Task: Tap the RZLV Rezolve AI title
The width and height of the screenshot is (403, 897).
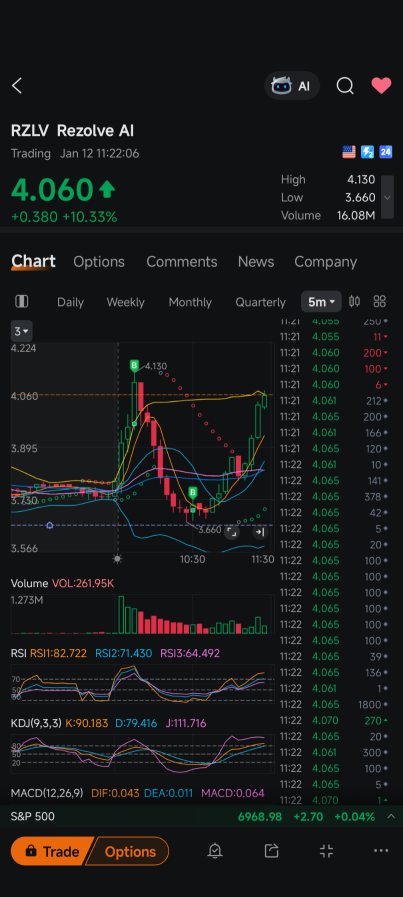Action: click(72, 131)
